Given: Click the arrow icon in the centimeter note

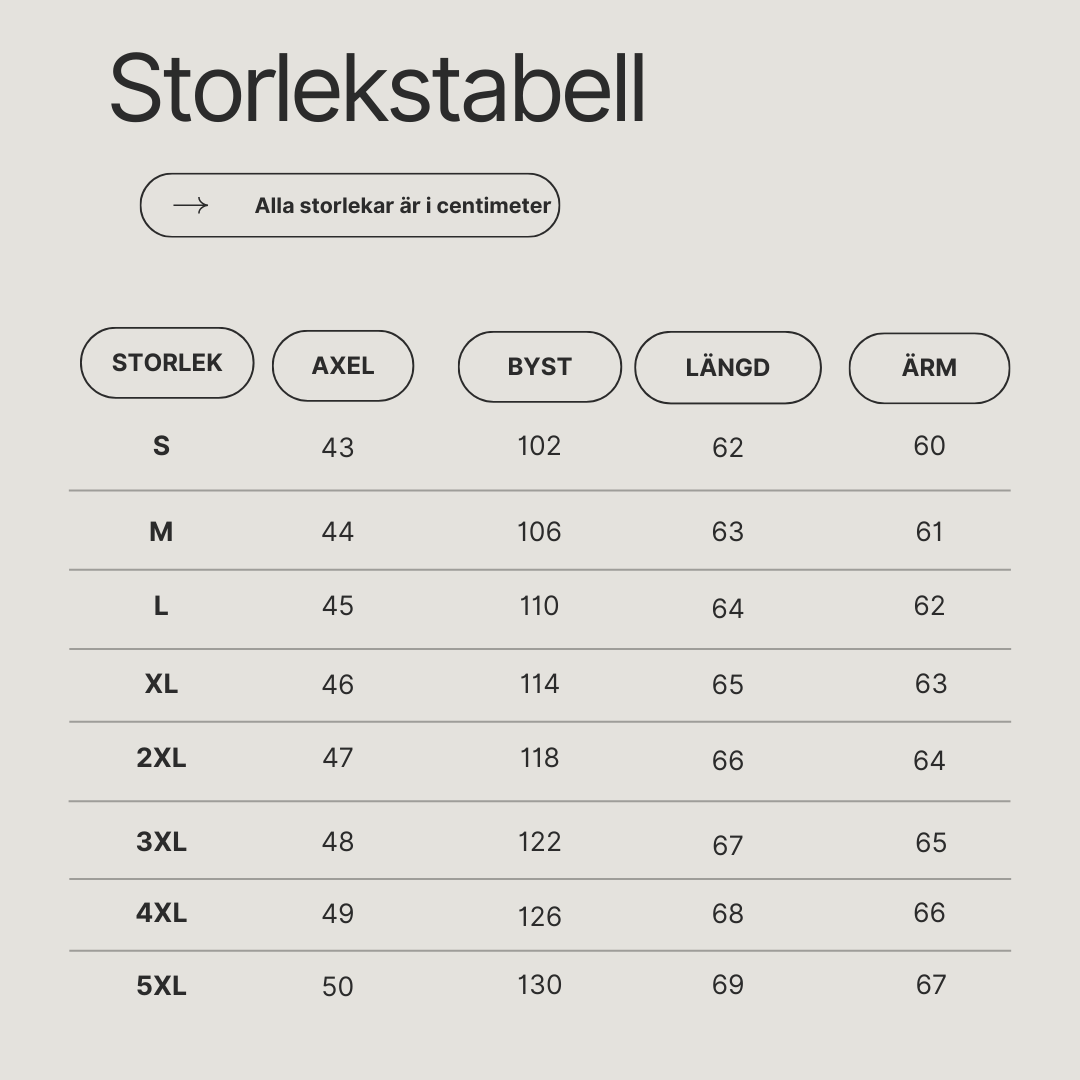Looking at the screenshot, I should point(191,205).
